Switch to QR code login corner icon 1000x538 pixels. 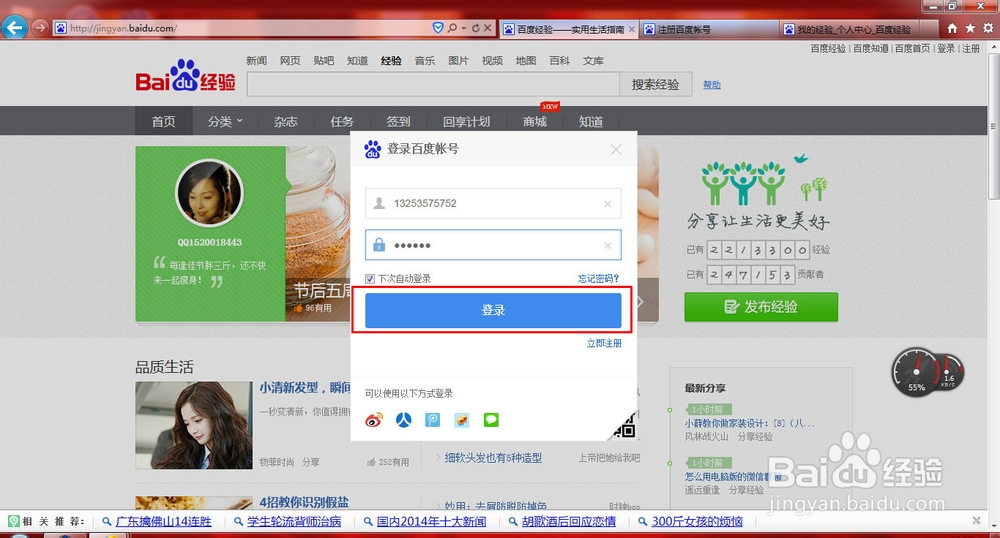click(x=626, y=427)
